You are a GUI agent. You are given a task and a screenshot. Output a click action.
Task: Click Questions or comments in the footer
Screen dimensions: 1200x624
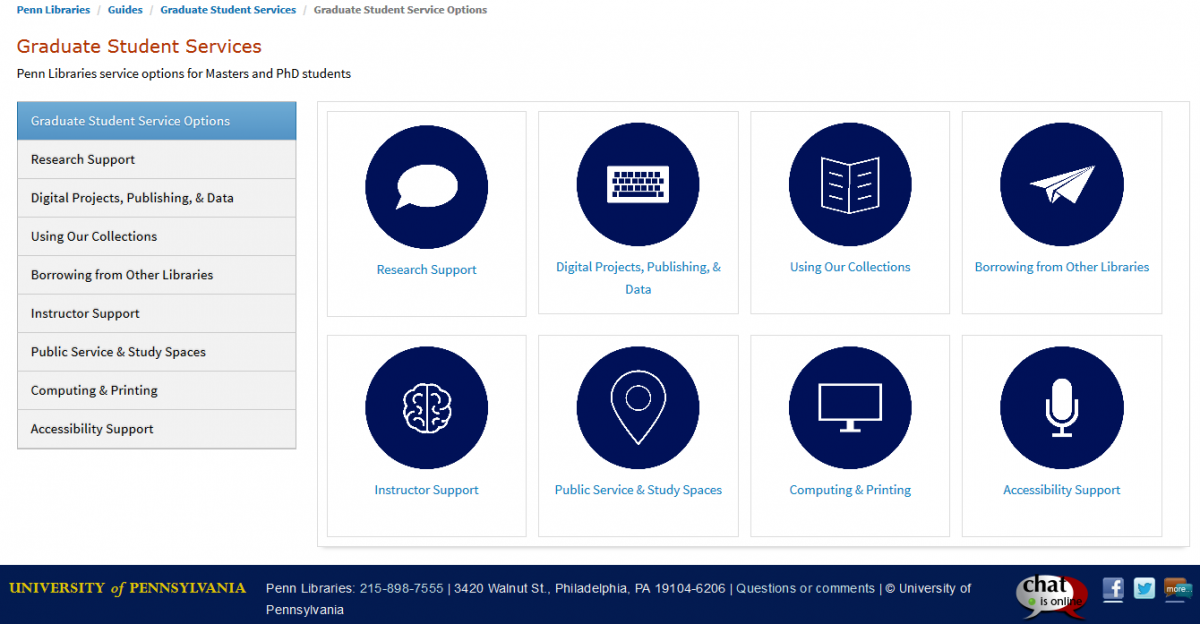click(x=805, y=588)
